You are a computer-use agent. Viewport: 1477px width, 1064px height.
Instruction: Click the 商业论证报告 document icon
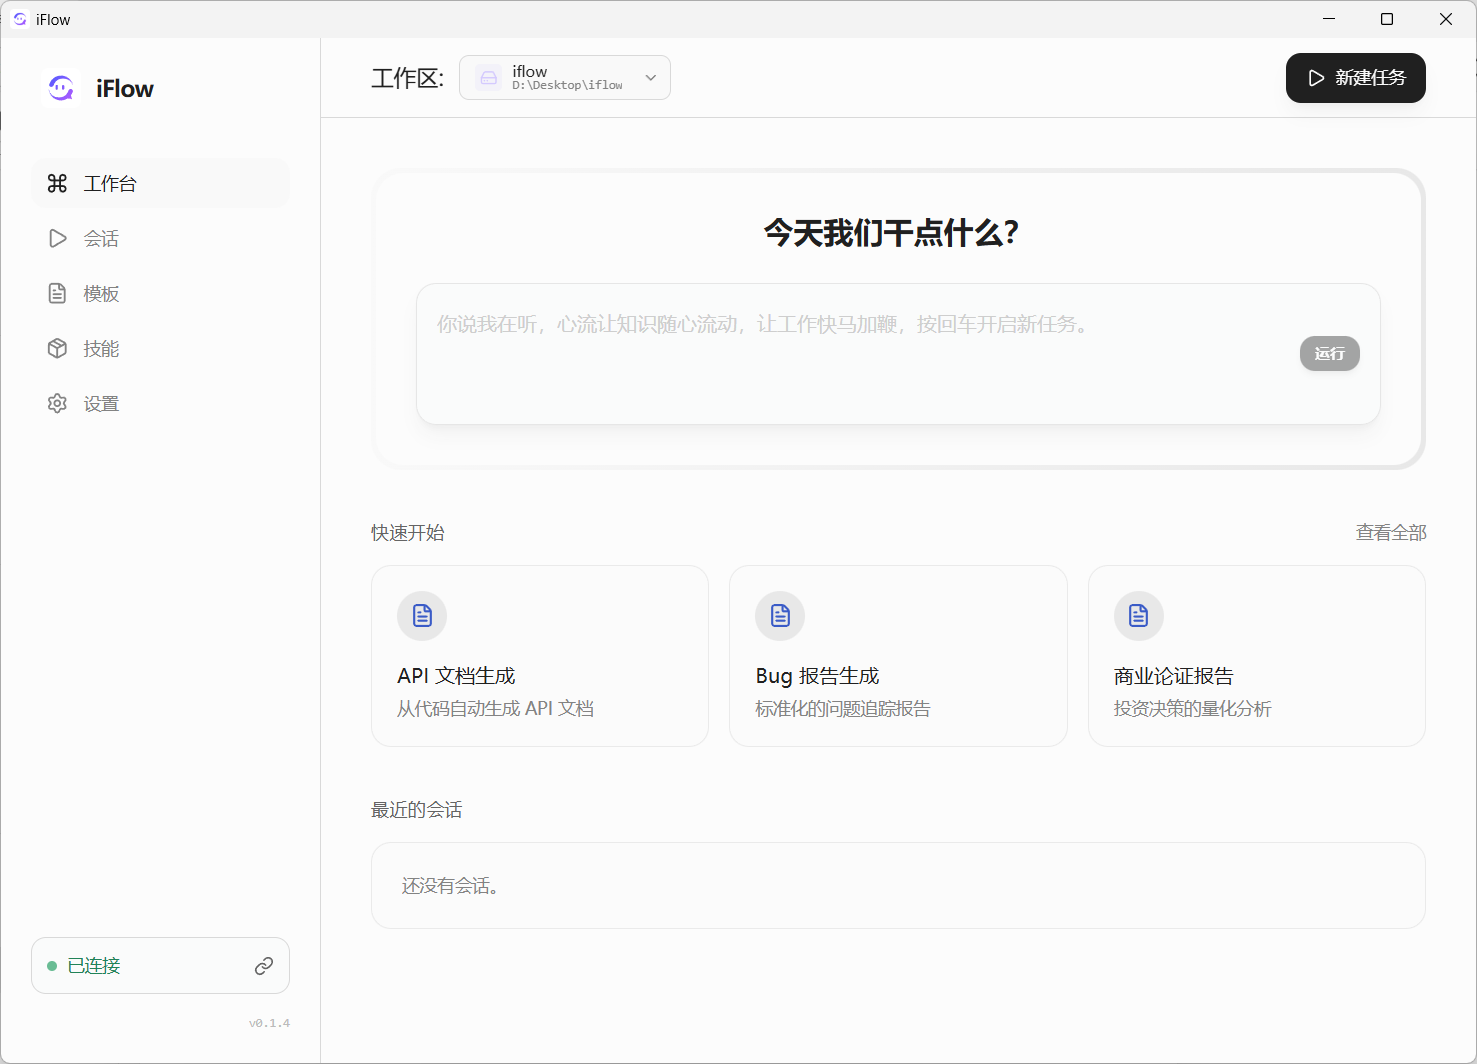pos(1138,615)
